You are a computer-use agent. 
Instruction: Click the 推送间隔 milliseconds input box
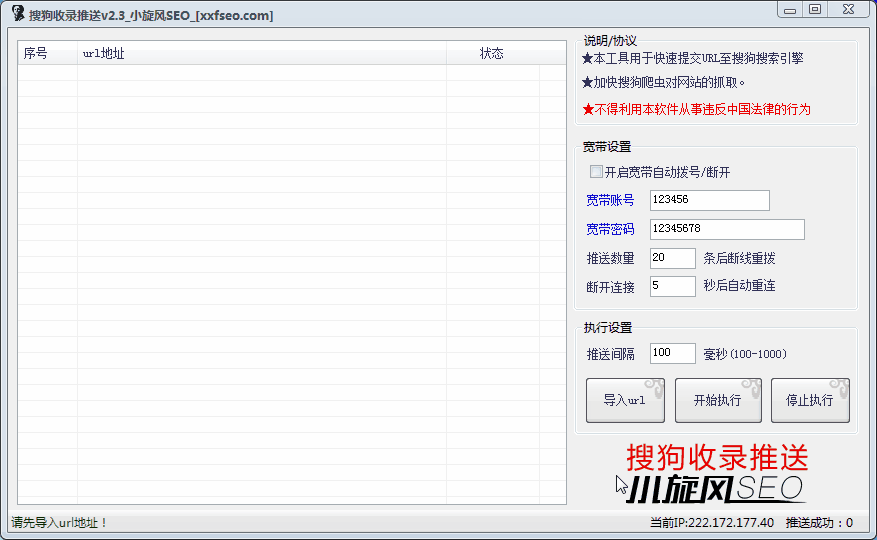pyautogui.click(x=672, y=354)
